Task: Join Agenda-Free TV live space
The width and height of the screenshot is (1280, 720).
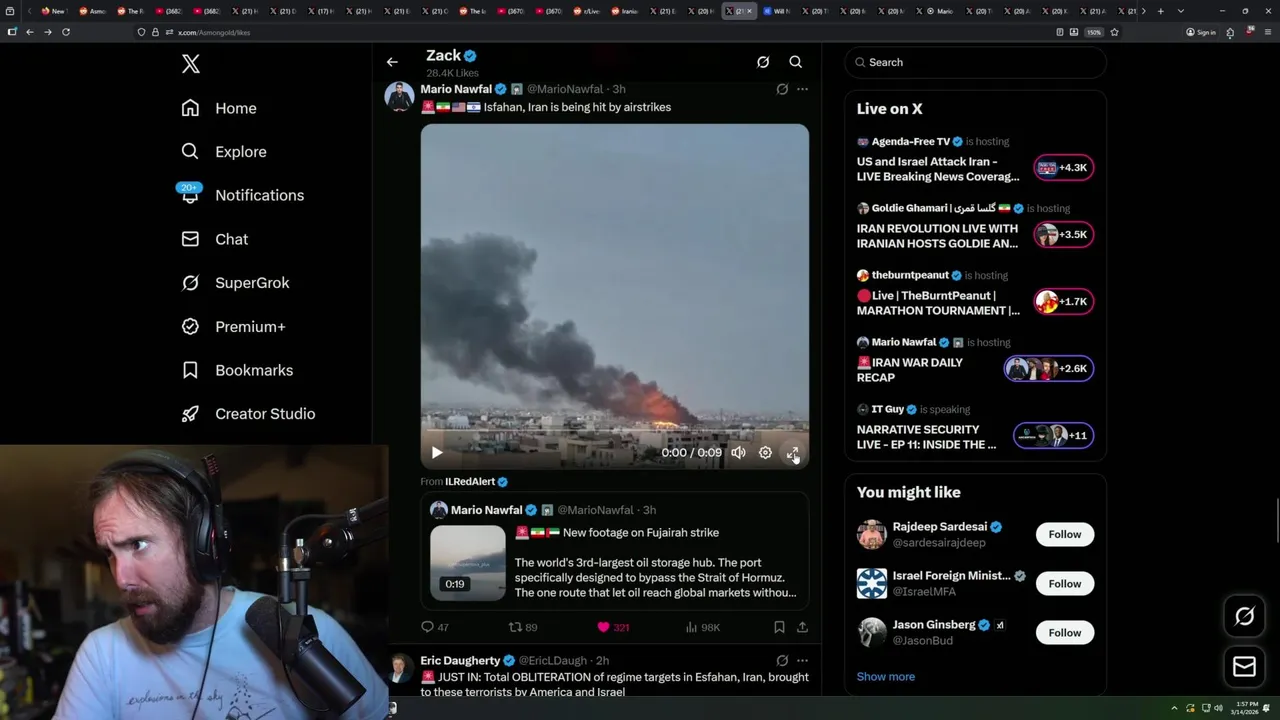Action: click(x=976, y=161)
